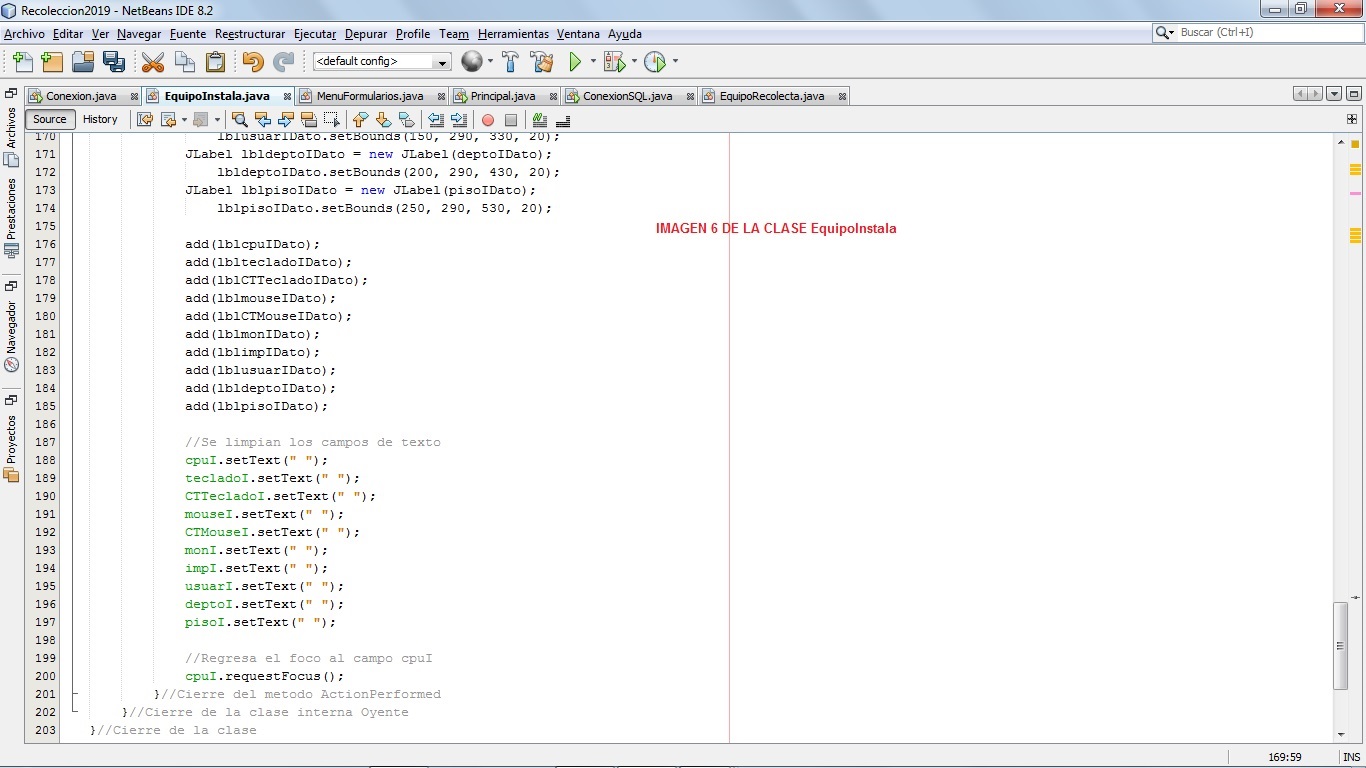This screenshot has width=1366, height=768.
Task: Click the Debug Project icon
Action: (x=614, y=62)
